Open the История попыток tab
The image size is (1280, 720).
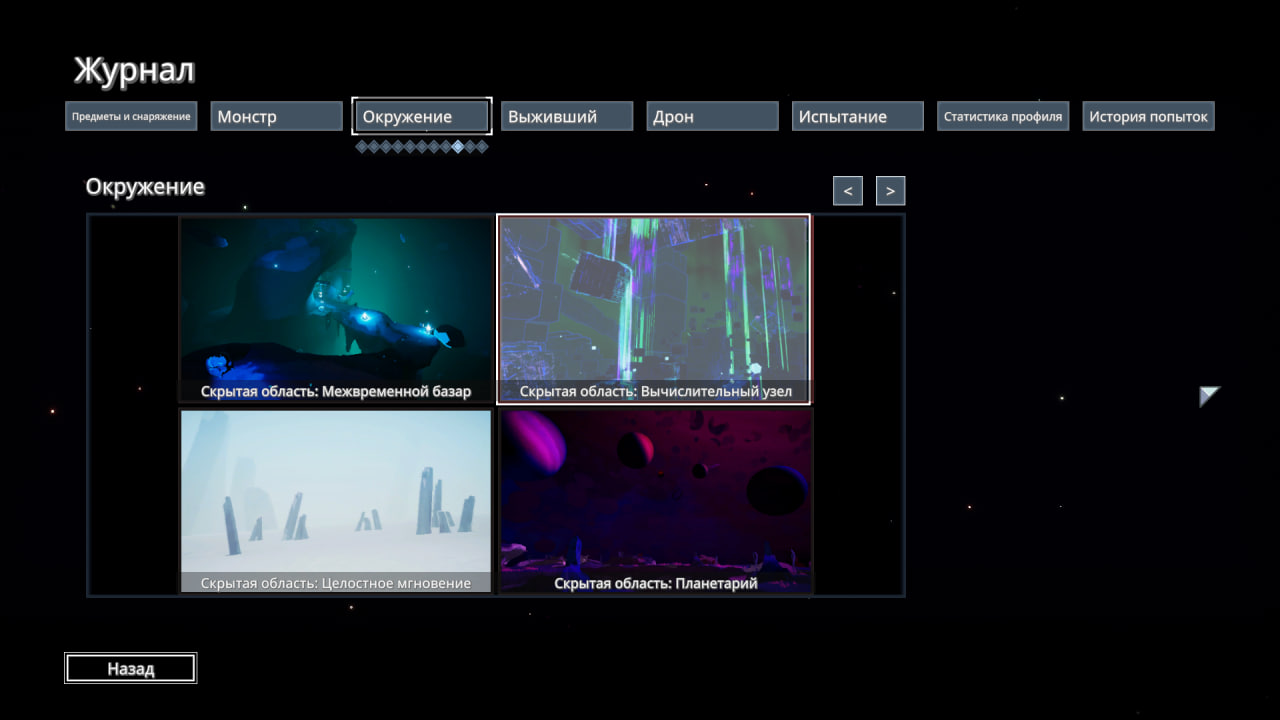(x=1148, y=116)
